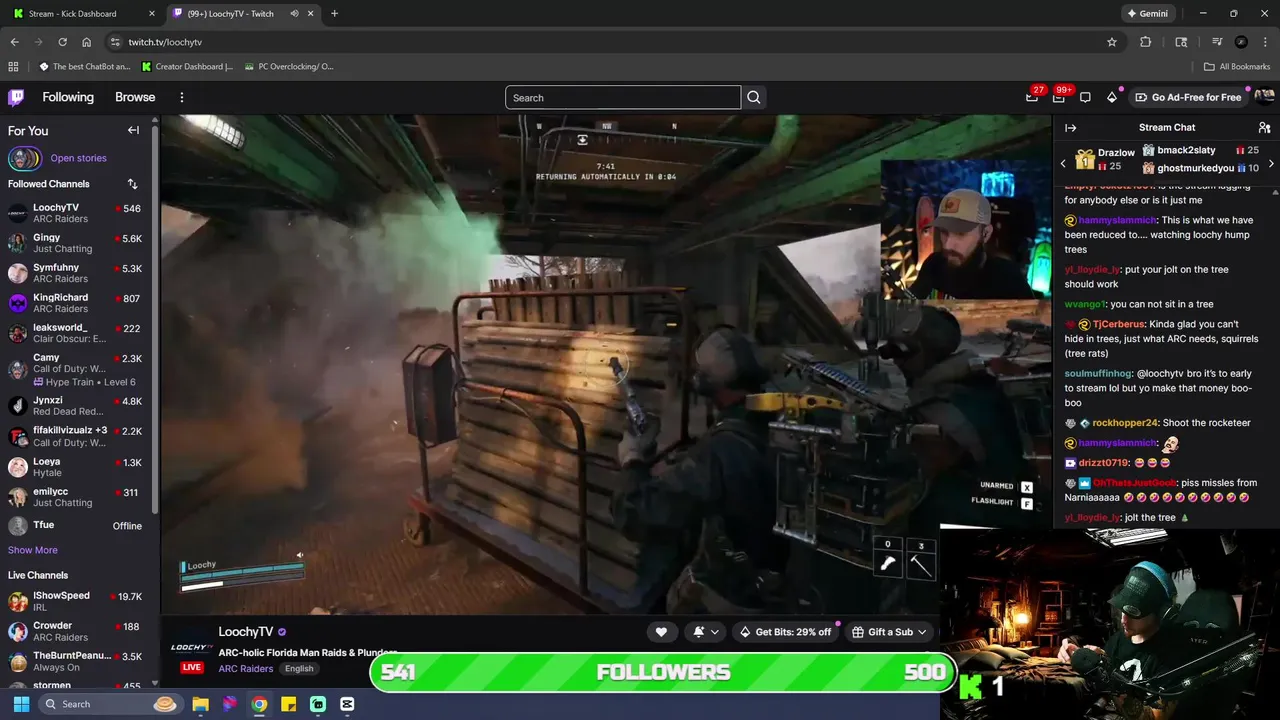1280x720 pixels.
Task: Open the notification bell dropdown for LoochyTV
Action: click(705, 632)
